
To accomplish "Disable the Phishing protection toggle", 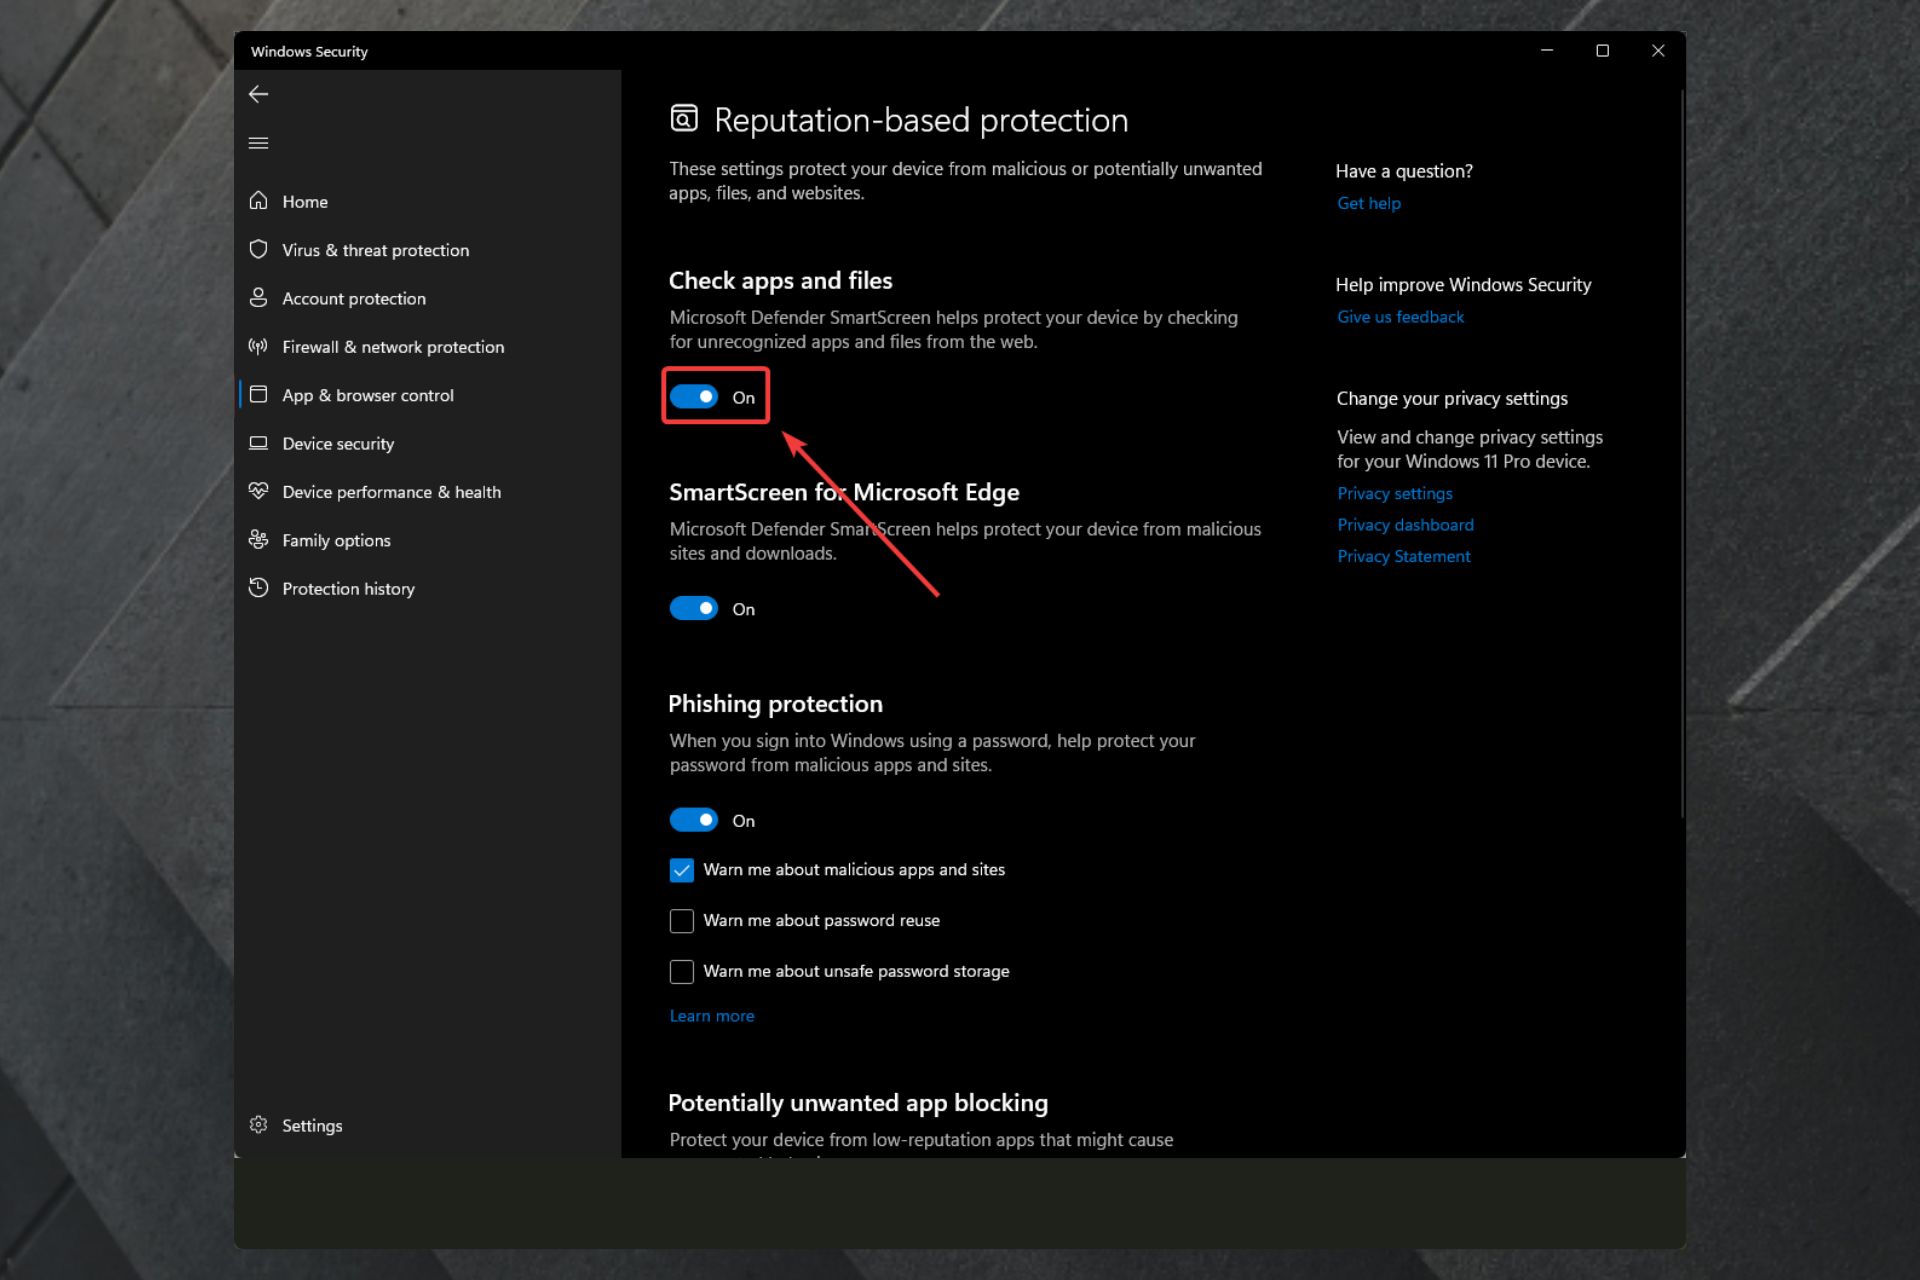I will (694, 820).
